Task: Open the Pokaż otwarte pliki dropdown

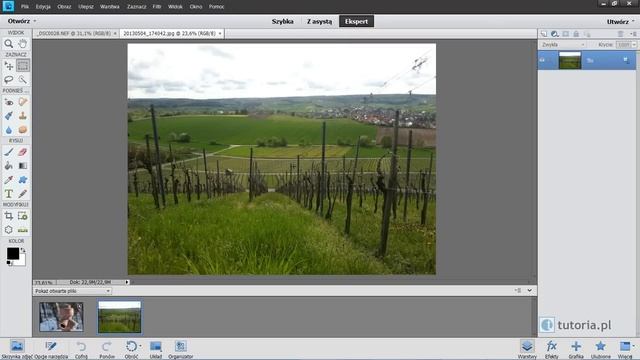Action: (x=72, y=291)
